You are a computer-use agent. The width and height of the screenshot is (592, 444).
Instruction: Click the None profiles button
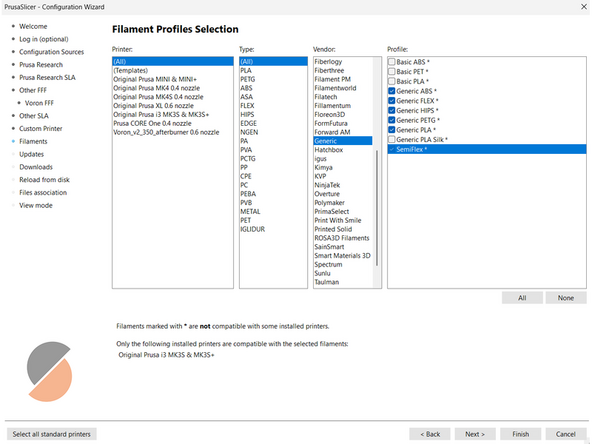click(x=566, y=298)
